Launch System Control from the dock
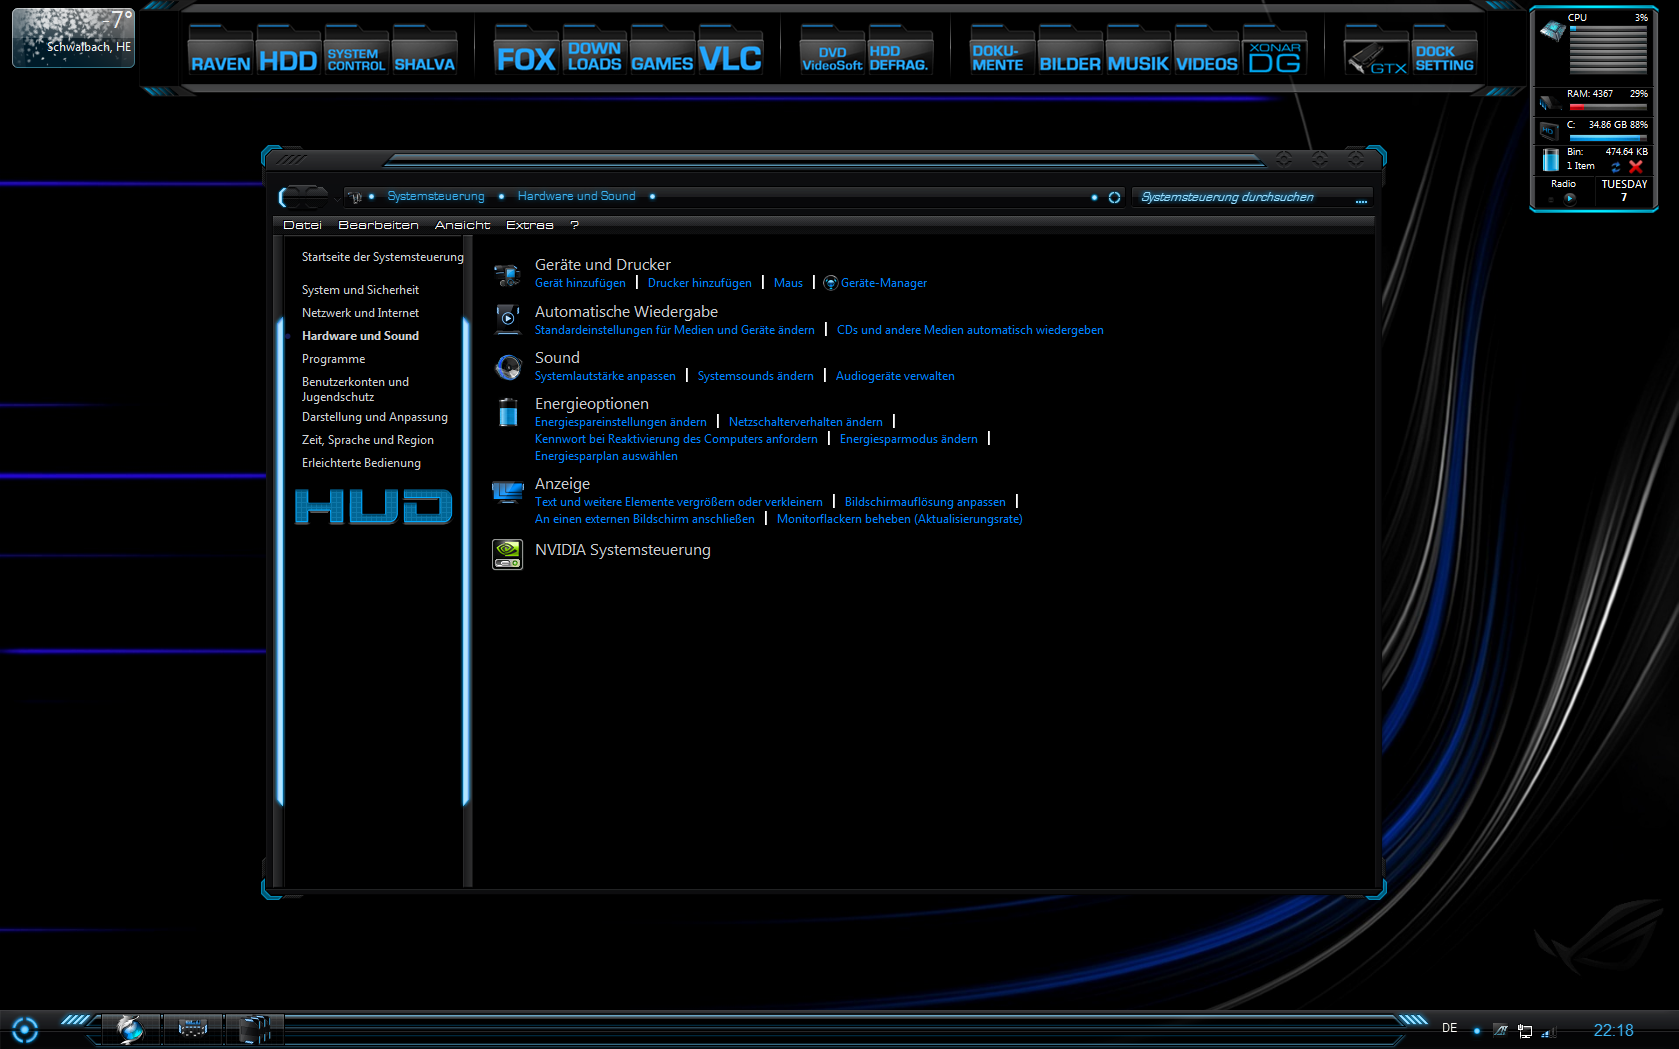This screenshot has height=1049, width=1679. pos(356,52)
